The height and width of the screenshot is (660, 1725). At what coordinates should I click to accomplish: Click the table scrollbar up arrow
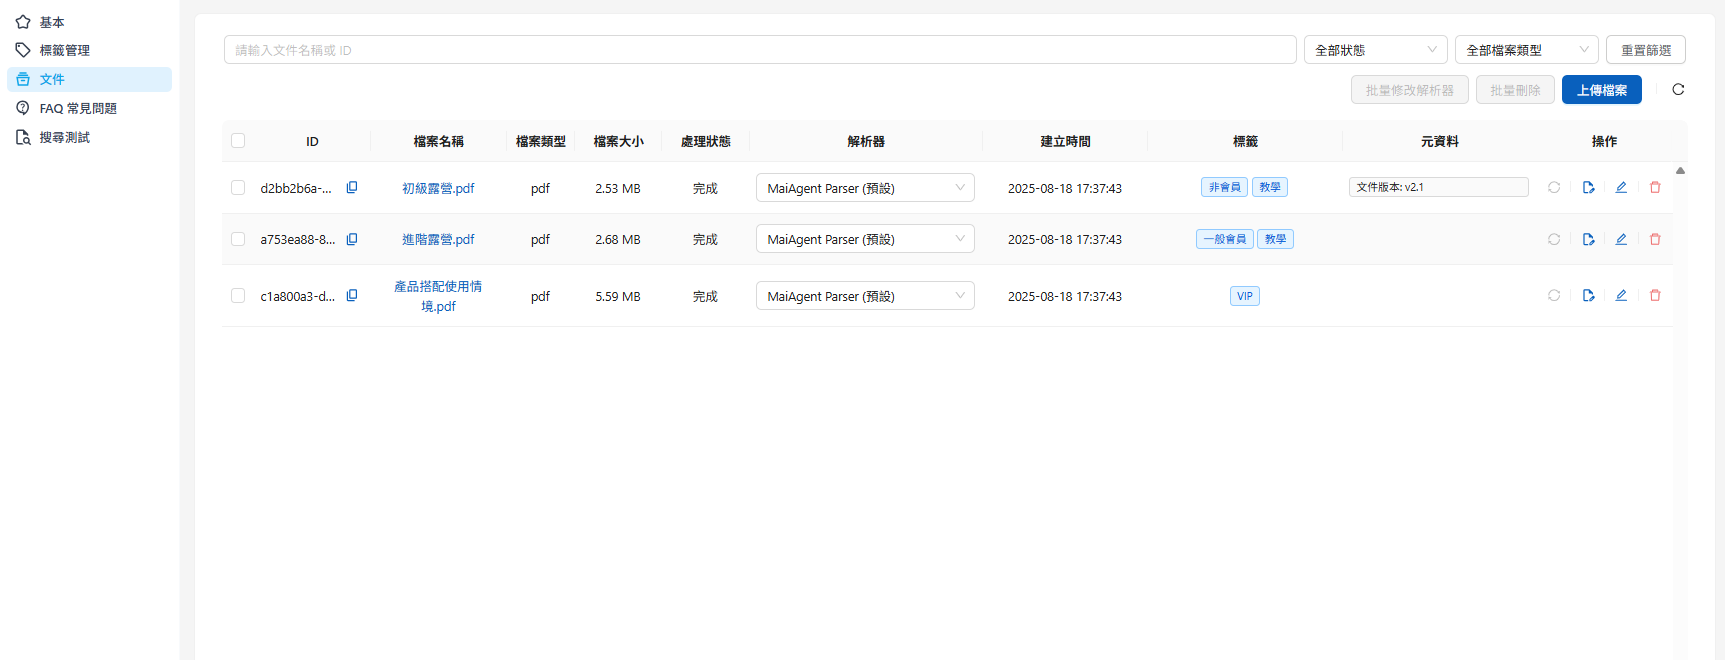pos(1680,171)
